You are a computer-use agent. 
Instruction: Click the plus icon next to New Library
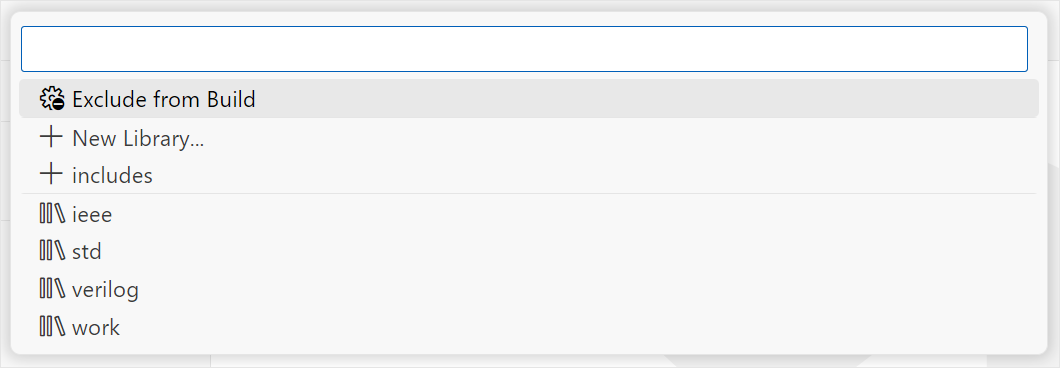point(51,138)
